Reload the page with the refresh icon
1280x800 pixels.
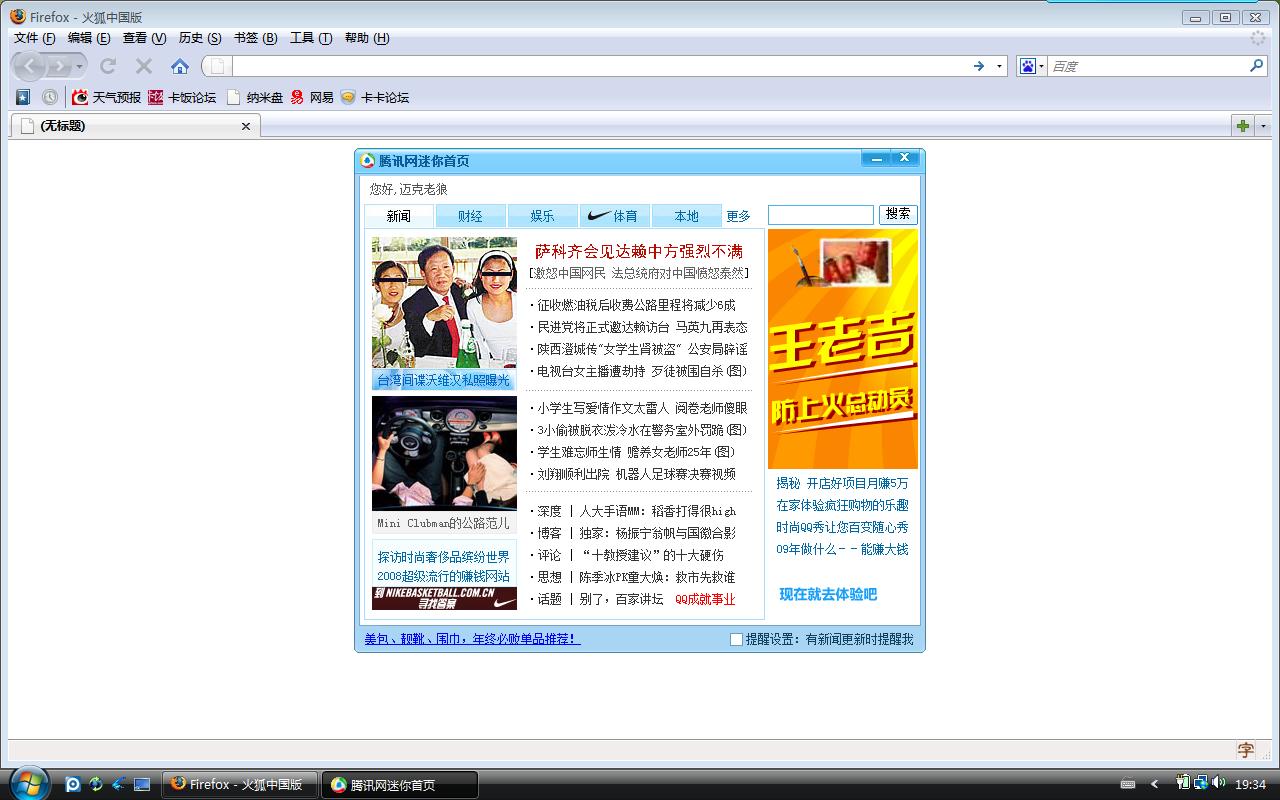[108, 66]
